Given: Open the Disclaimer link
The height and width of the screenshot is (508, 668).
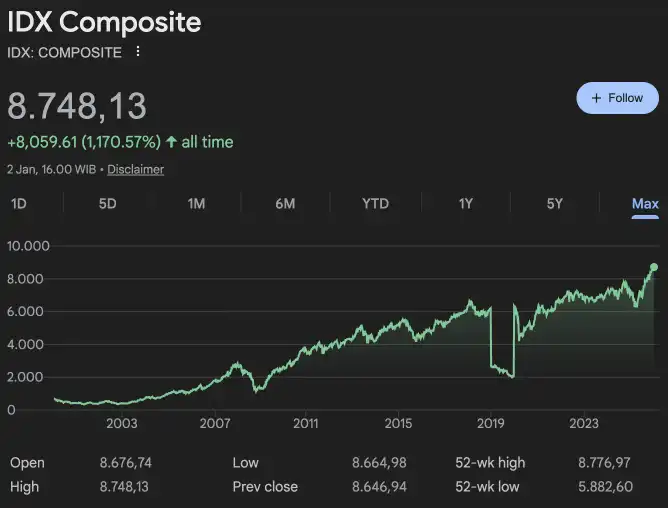Looking at the screenshot, I should 135,169.
